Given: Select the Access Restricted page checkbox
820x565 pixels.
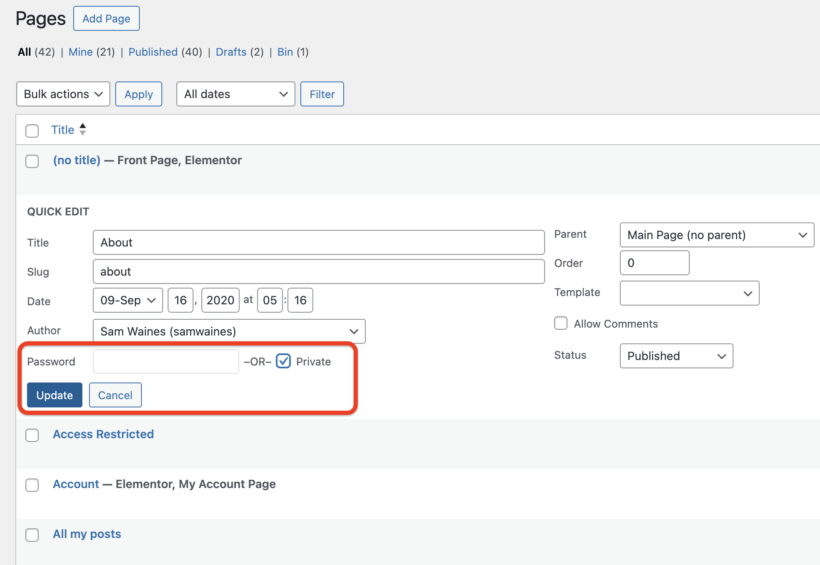Looking at the screenshot, I should (32, 435).
